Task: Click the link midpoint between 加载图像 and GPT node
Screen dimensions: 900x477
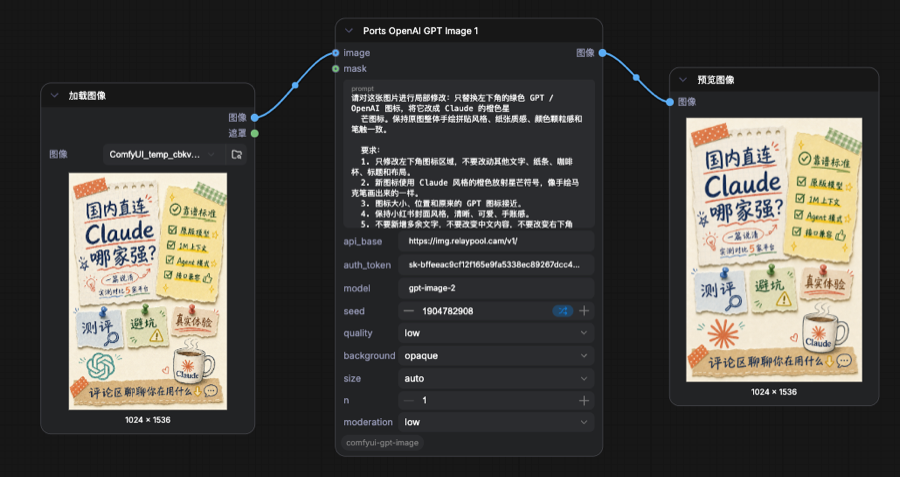Action: click(295, 86)
